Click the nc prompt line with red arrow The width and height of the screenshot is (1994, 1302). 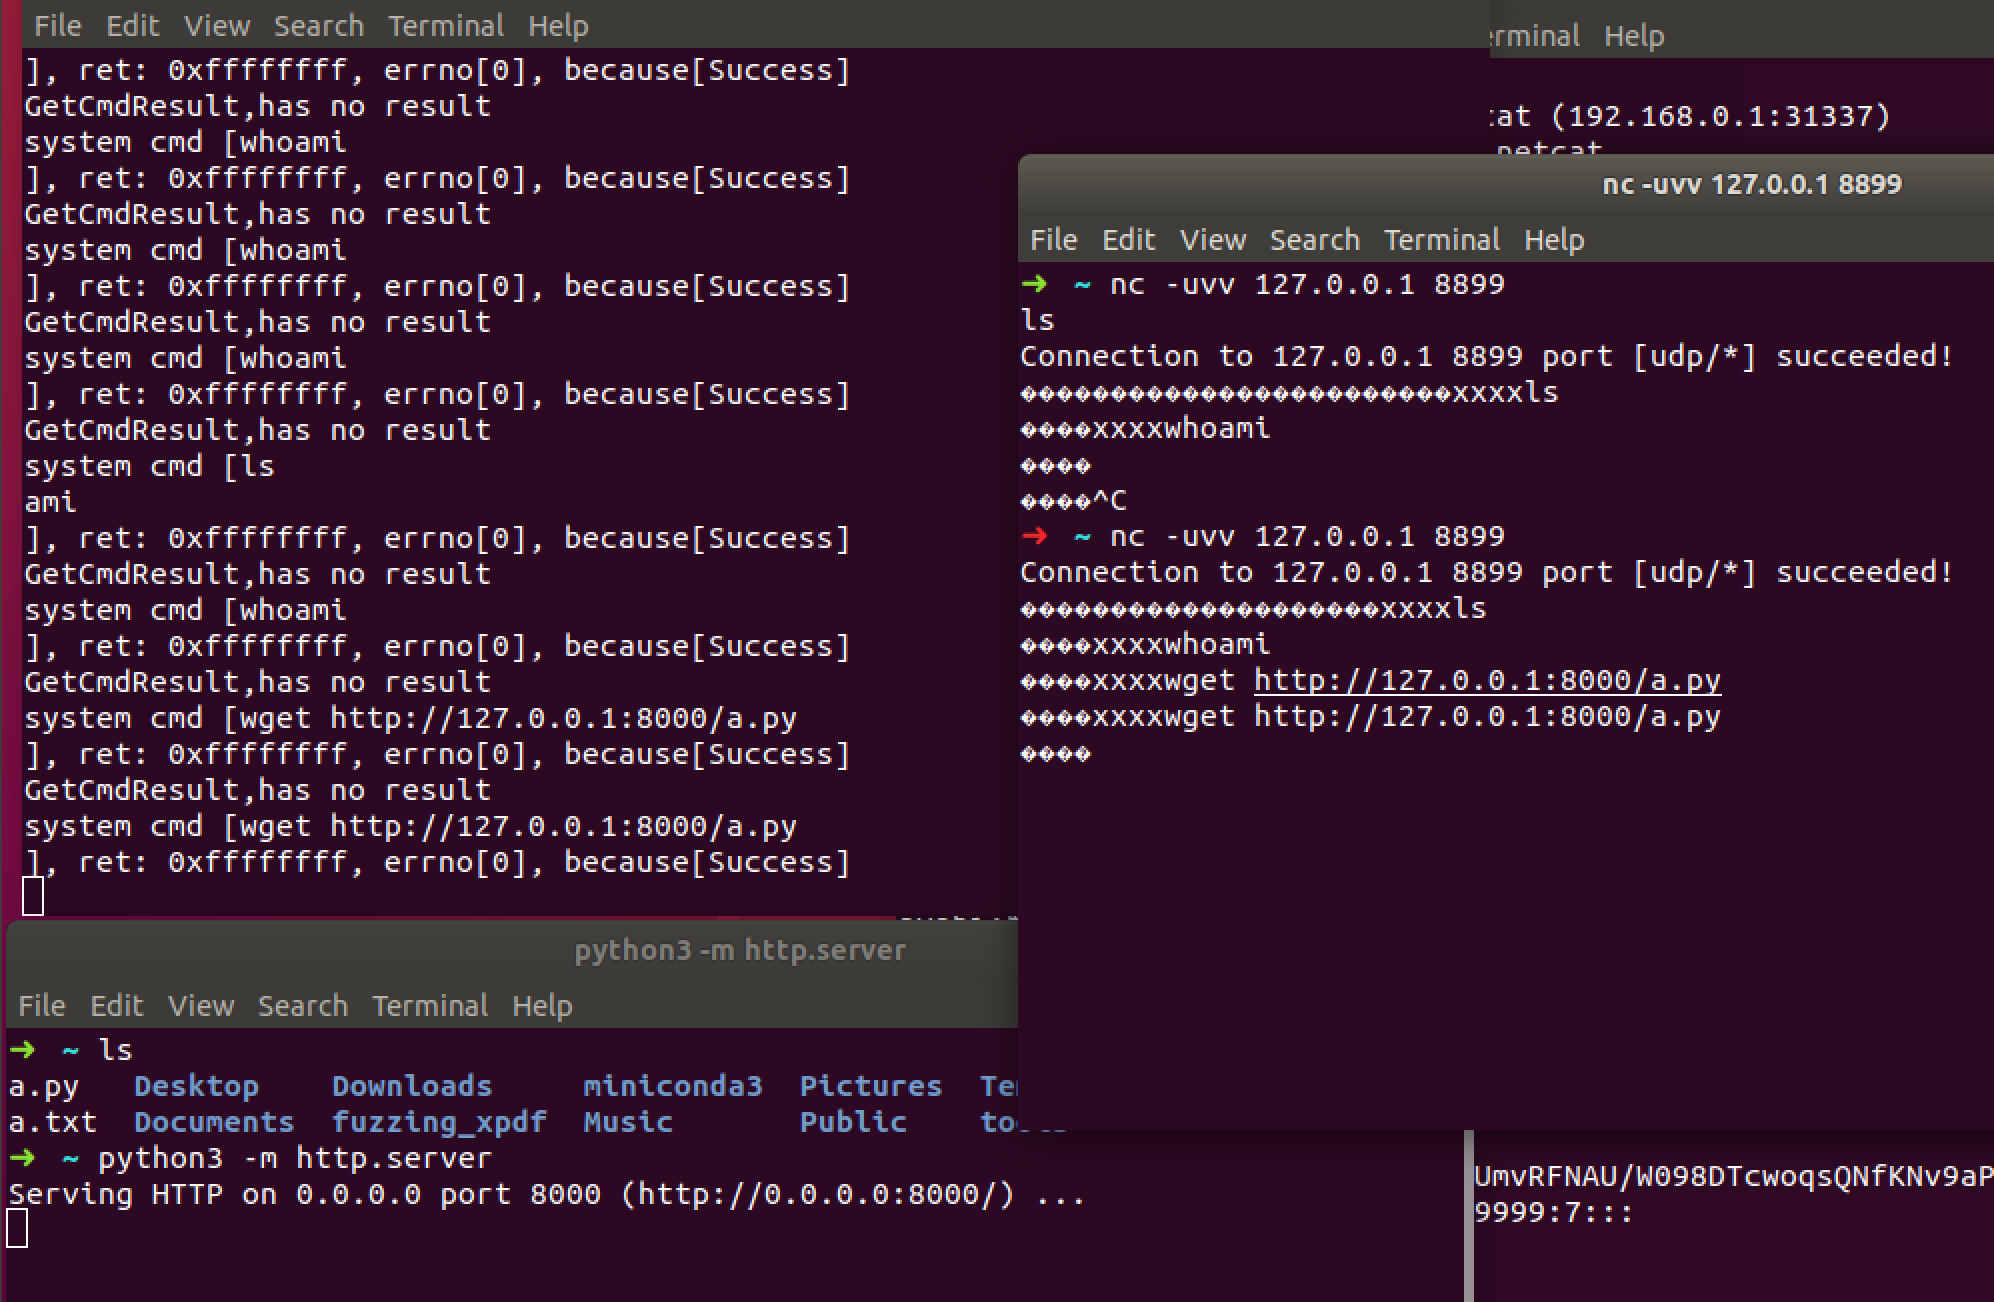1262,537
